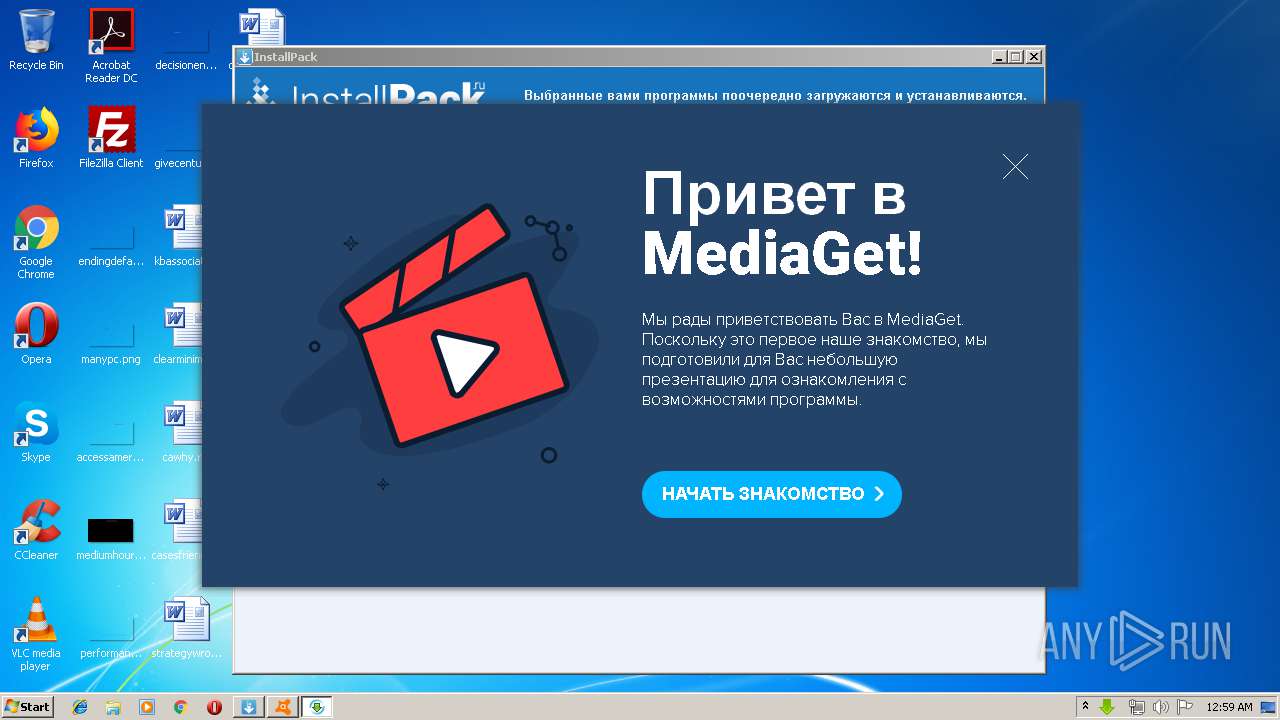Image resolution: width=1280 pixels, height=720 pixels.
Task: Open volume control tray icon
Action: point(1160,707)
